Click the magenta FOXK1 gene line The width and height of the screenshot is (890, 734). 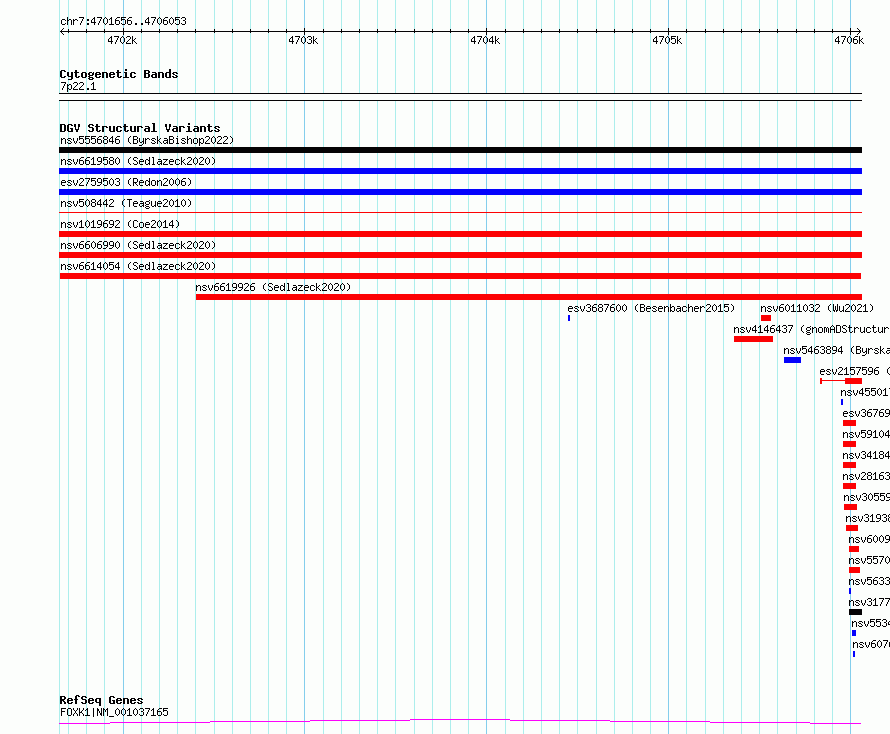click(460, 722)
